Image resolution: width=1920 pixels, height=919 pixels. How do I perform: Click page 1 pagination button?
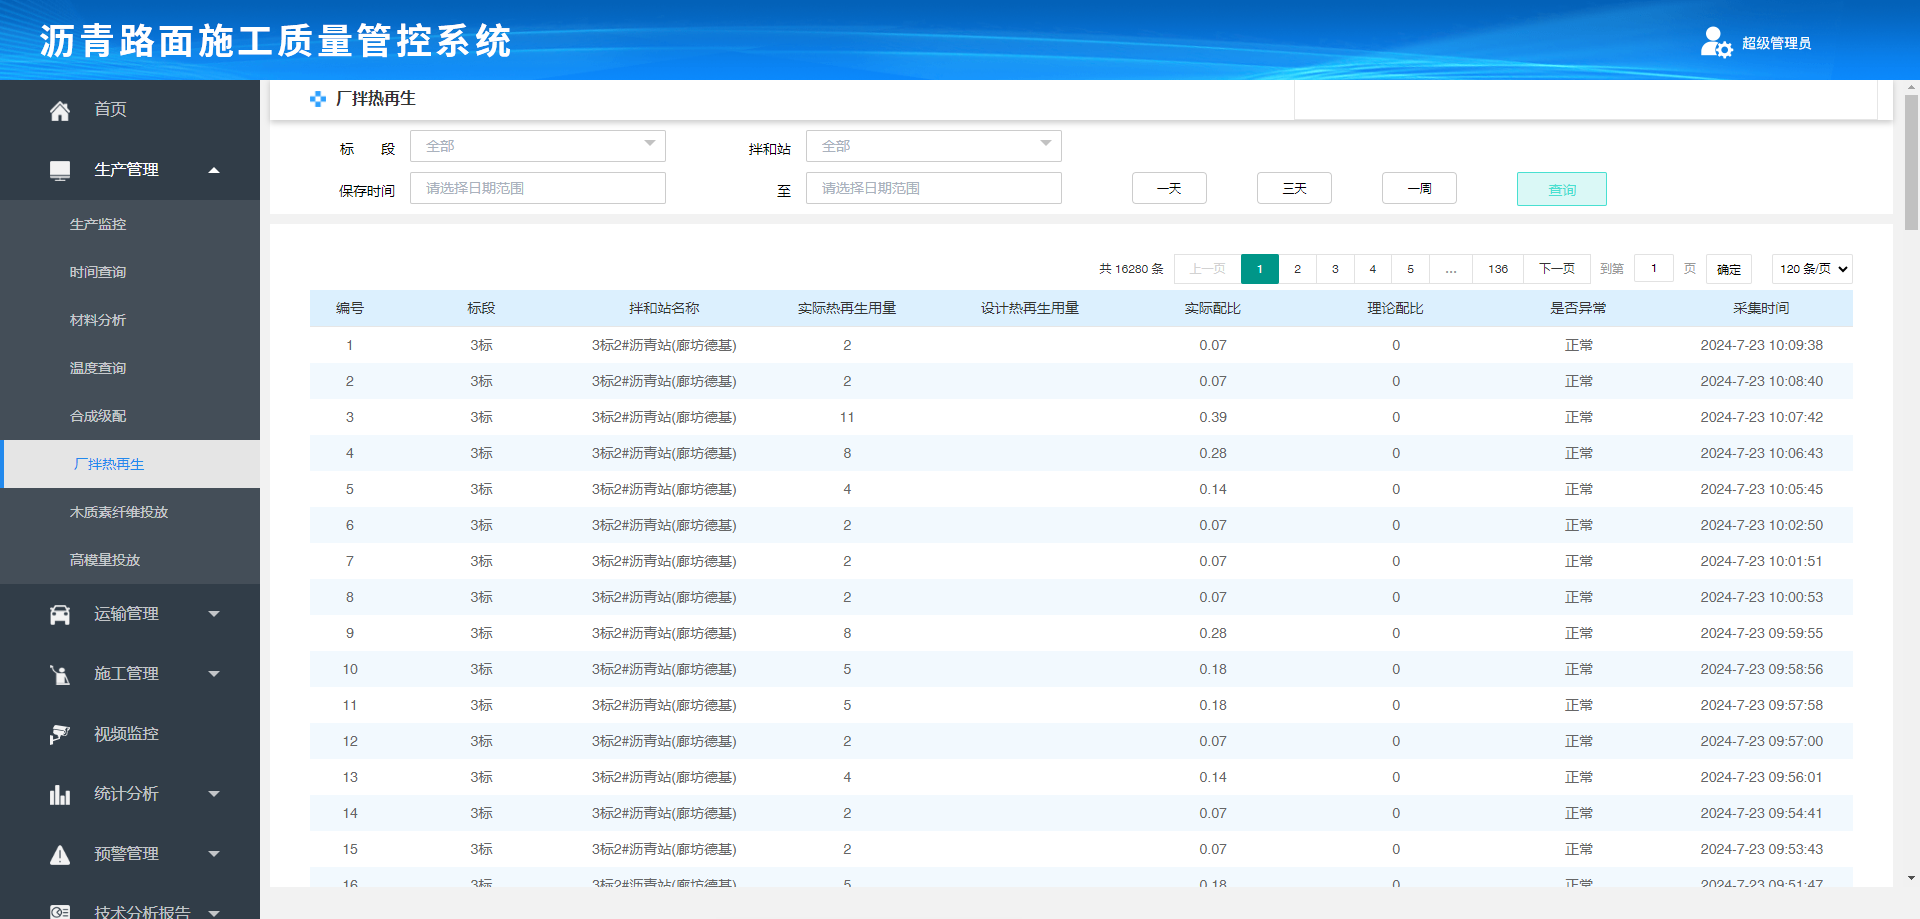point(1260,269)
